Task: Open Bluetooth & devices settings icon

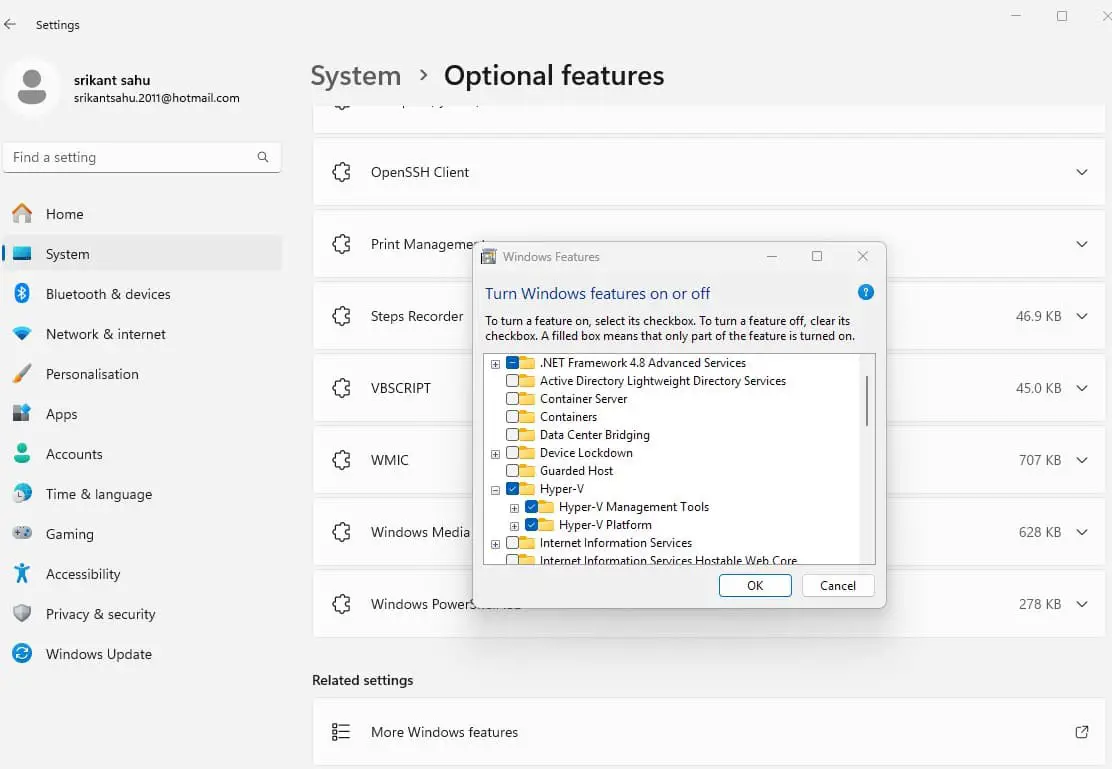Action: tap(22, 294)
